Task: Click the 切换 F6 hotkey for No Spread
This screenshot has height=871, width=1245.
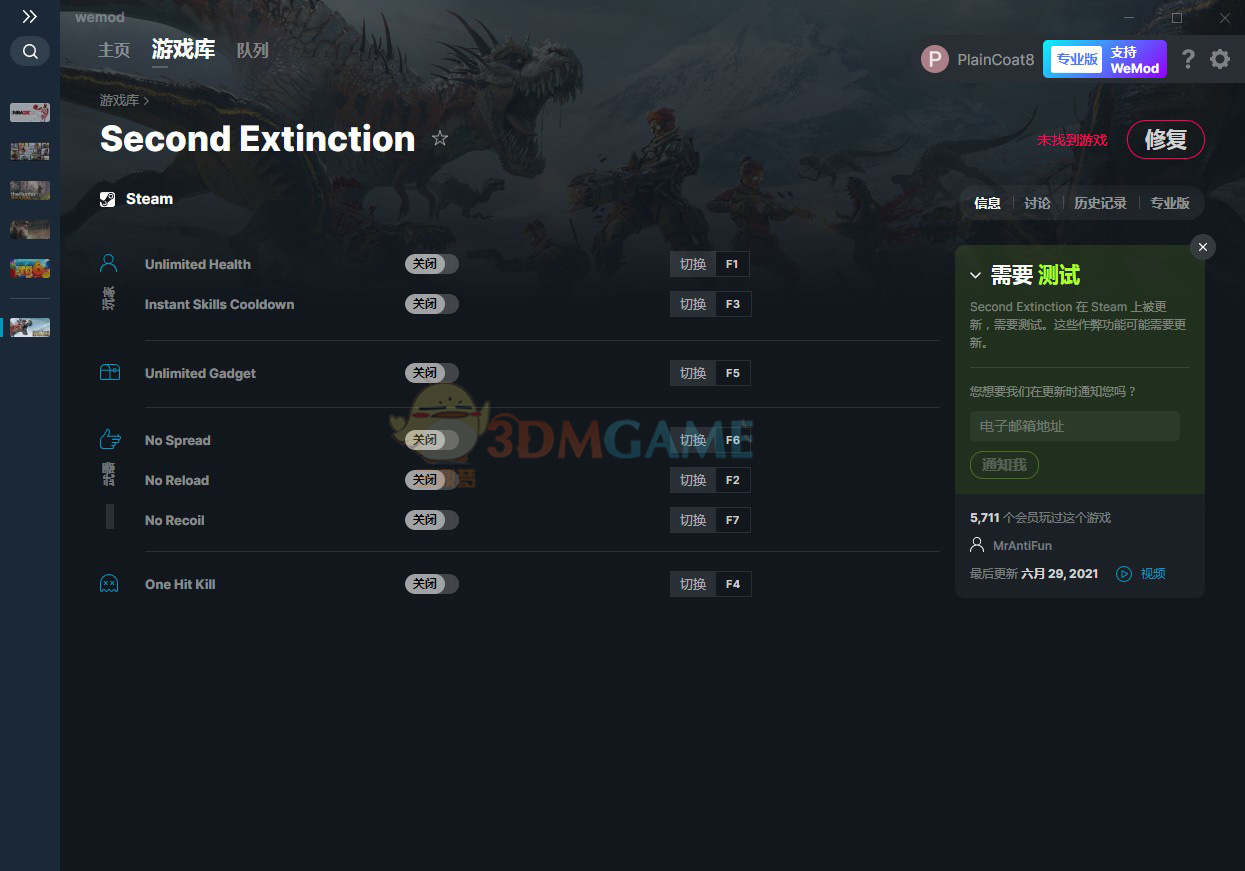Action: [x=710, y=440]
